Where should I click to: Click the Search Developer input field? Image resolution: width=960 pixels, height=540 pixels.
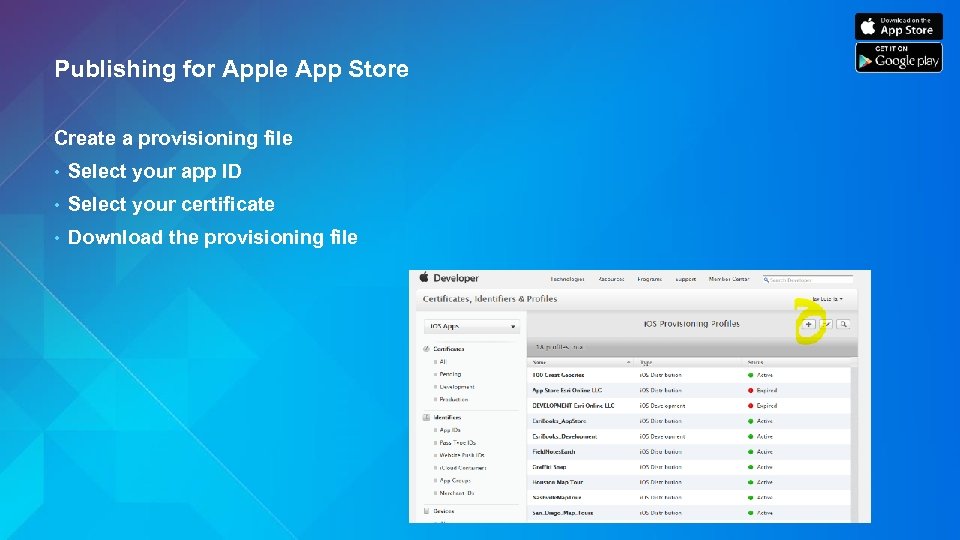pos(808,280)
